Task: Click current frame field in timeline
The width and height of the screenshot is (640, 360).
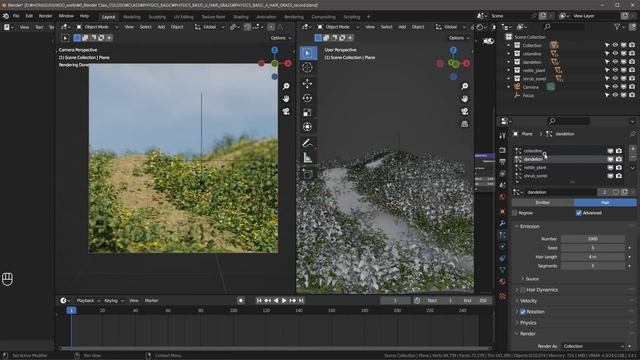Action: coord(395,301)
